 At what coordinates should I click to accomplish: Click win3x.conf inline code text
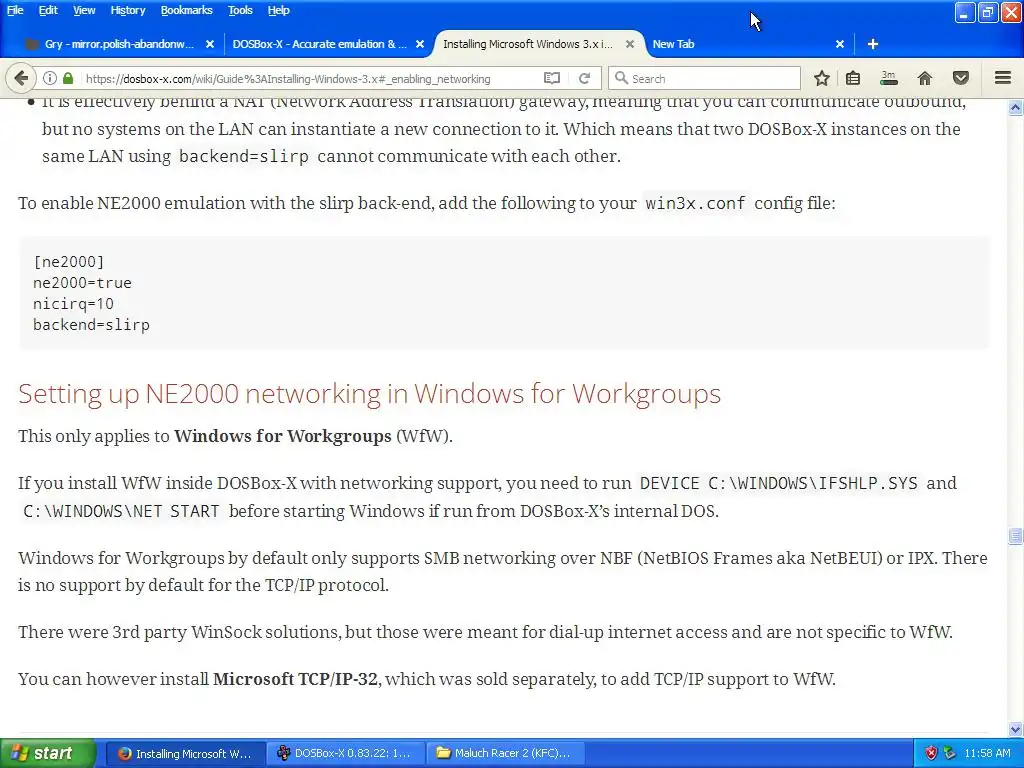coord(695,203)
